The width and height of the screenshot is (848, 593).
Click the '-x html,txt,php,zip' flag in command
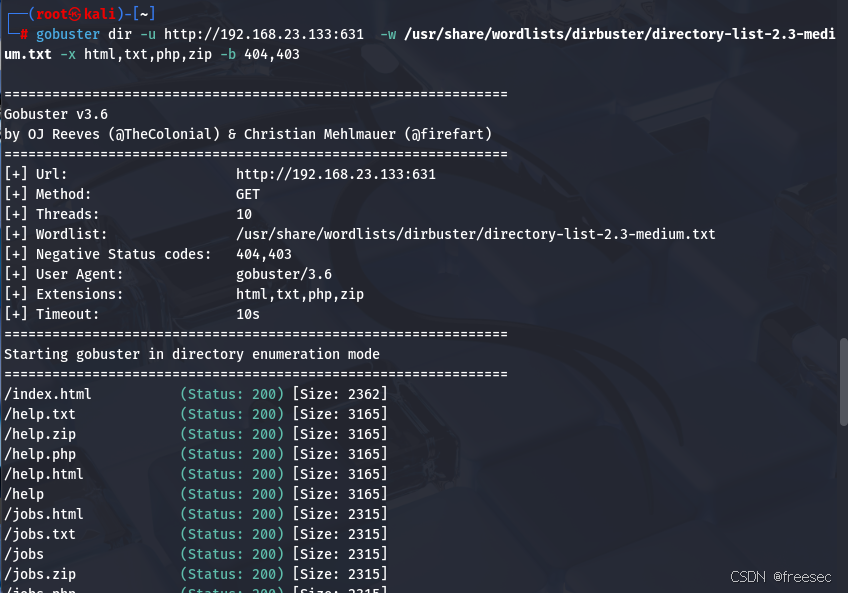[136, 54]
